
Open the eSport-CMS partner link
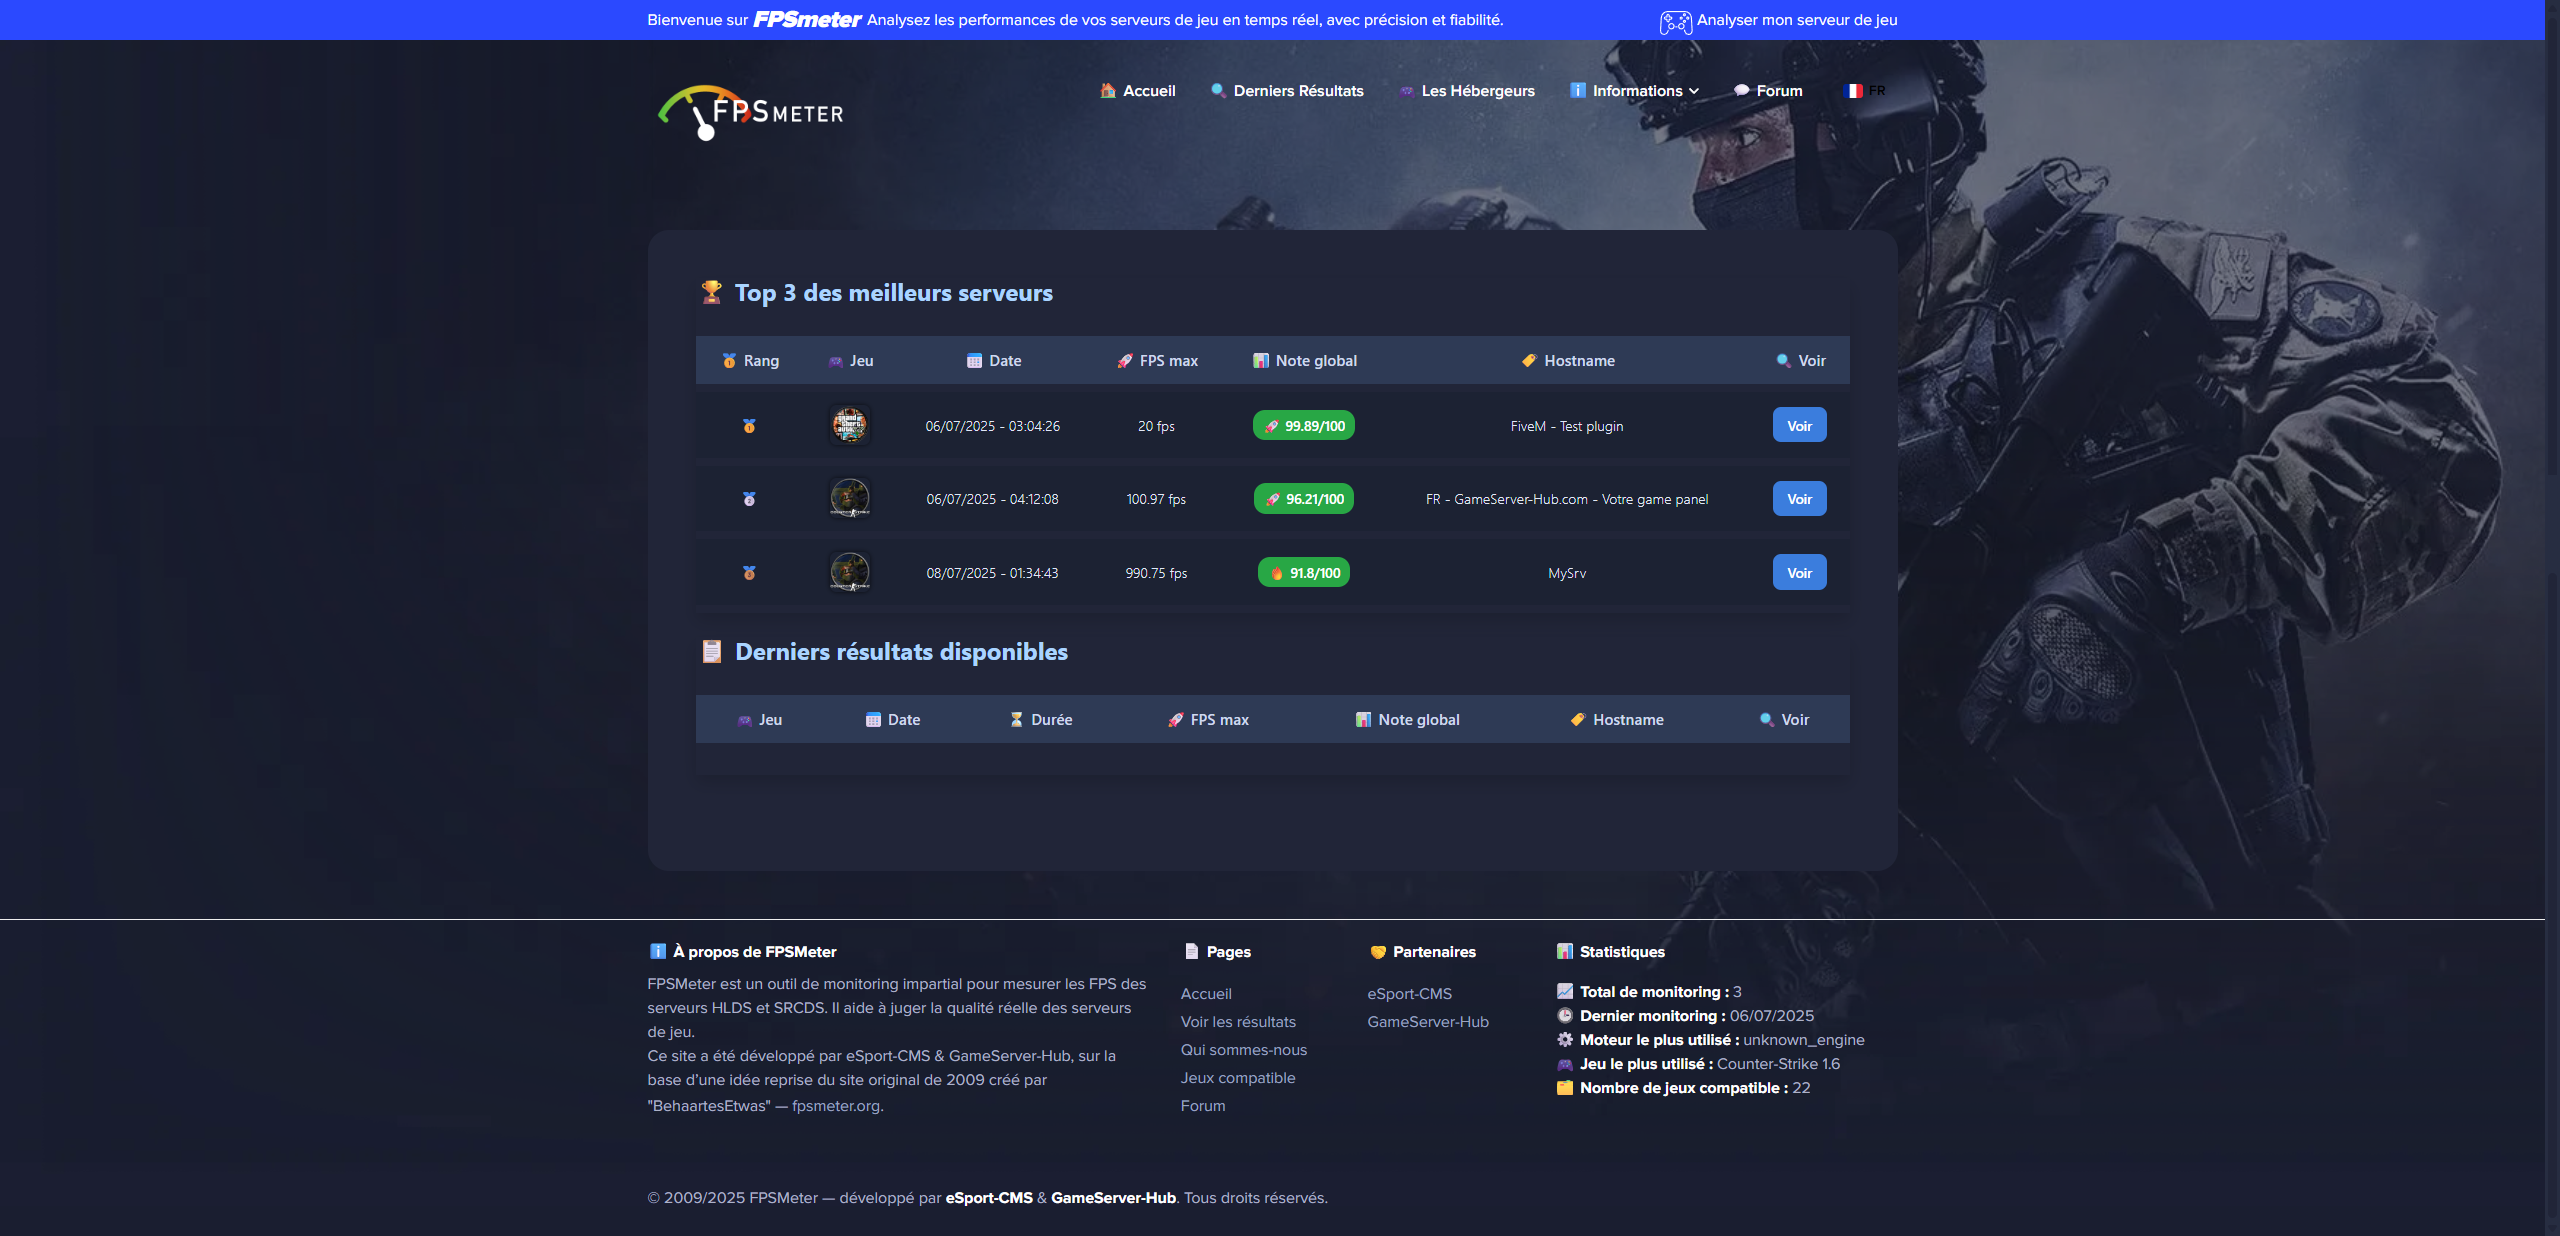[1409, 994]
